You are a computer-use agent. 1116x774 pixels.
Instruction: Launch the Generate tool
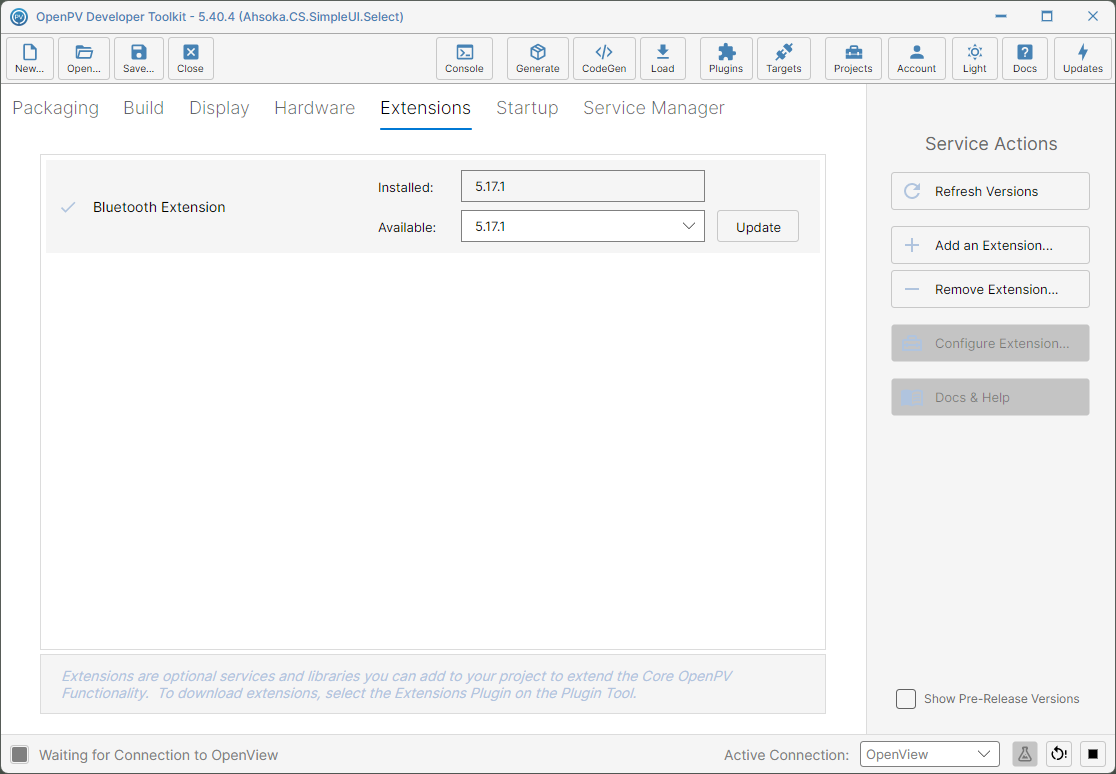click(538, 58)
